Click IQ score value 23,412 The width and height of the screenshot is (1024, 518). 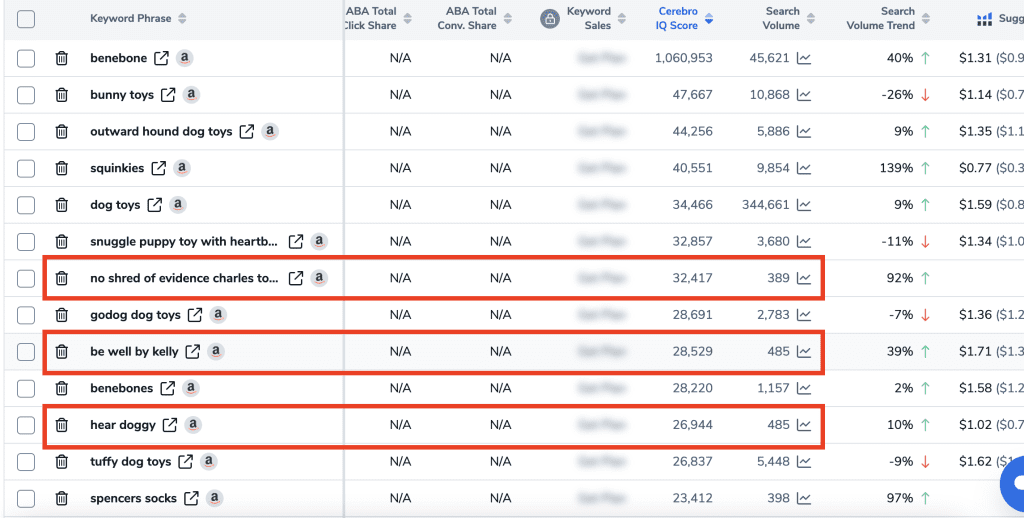coord(693,498)
